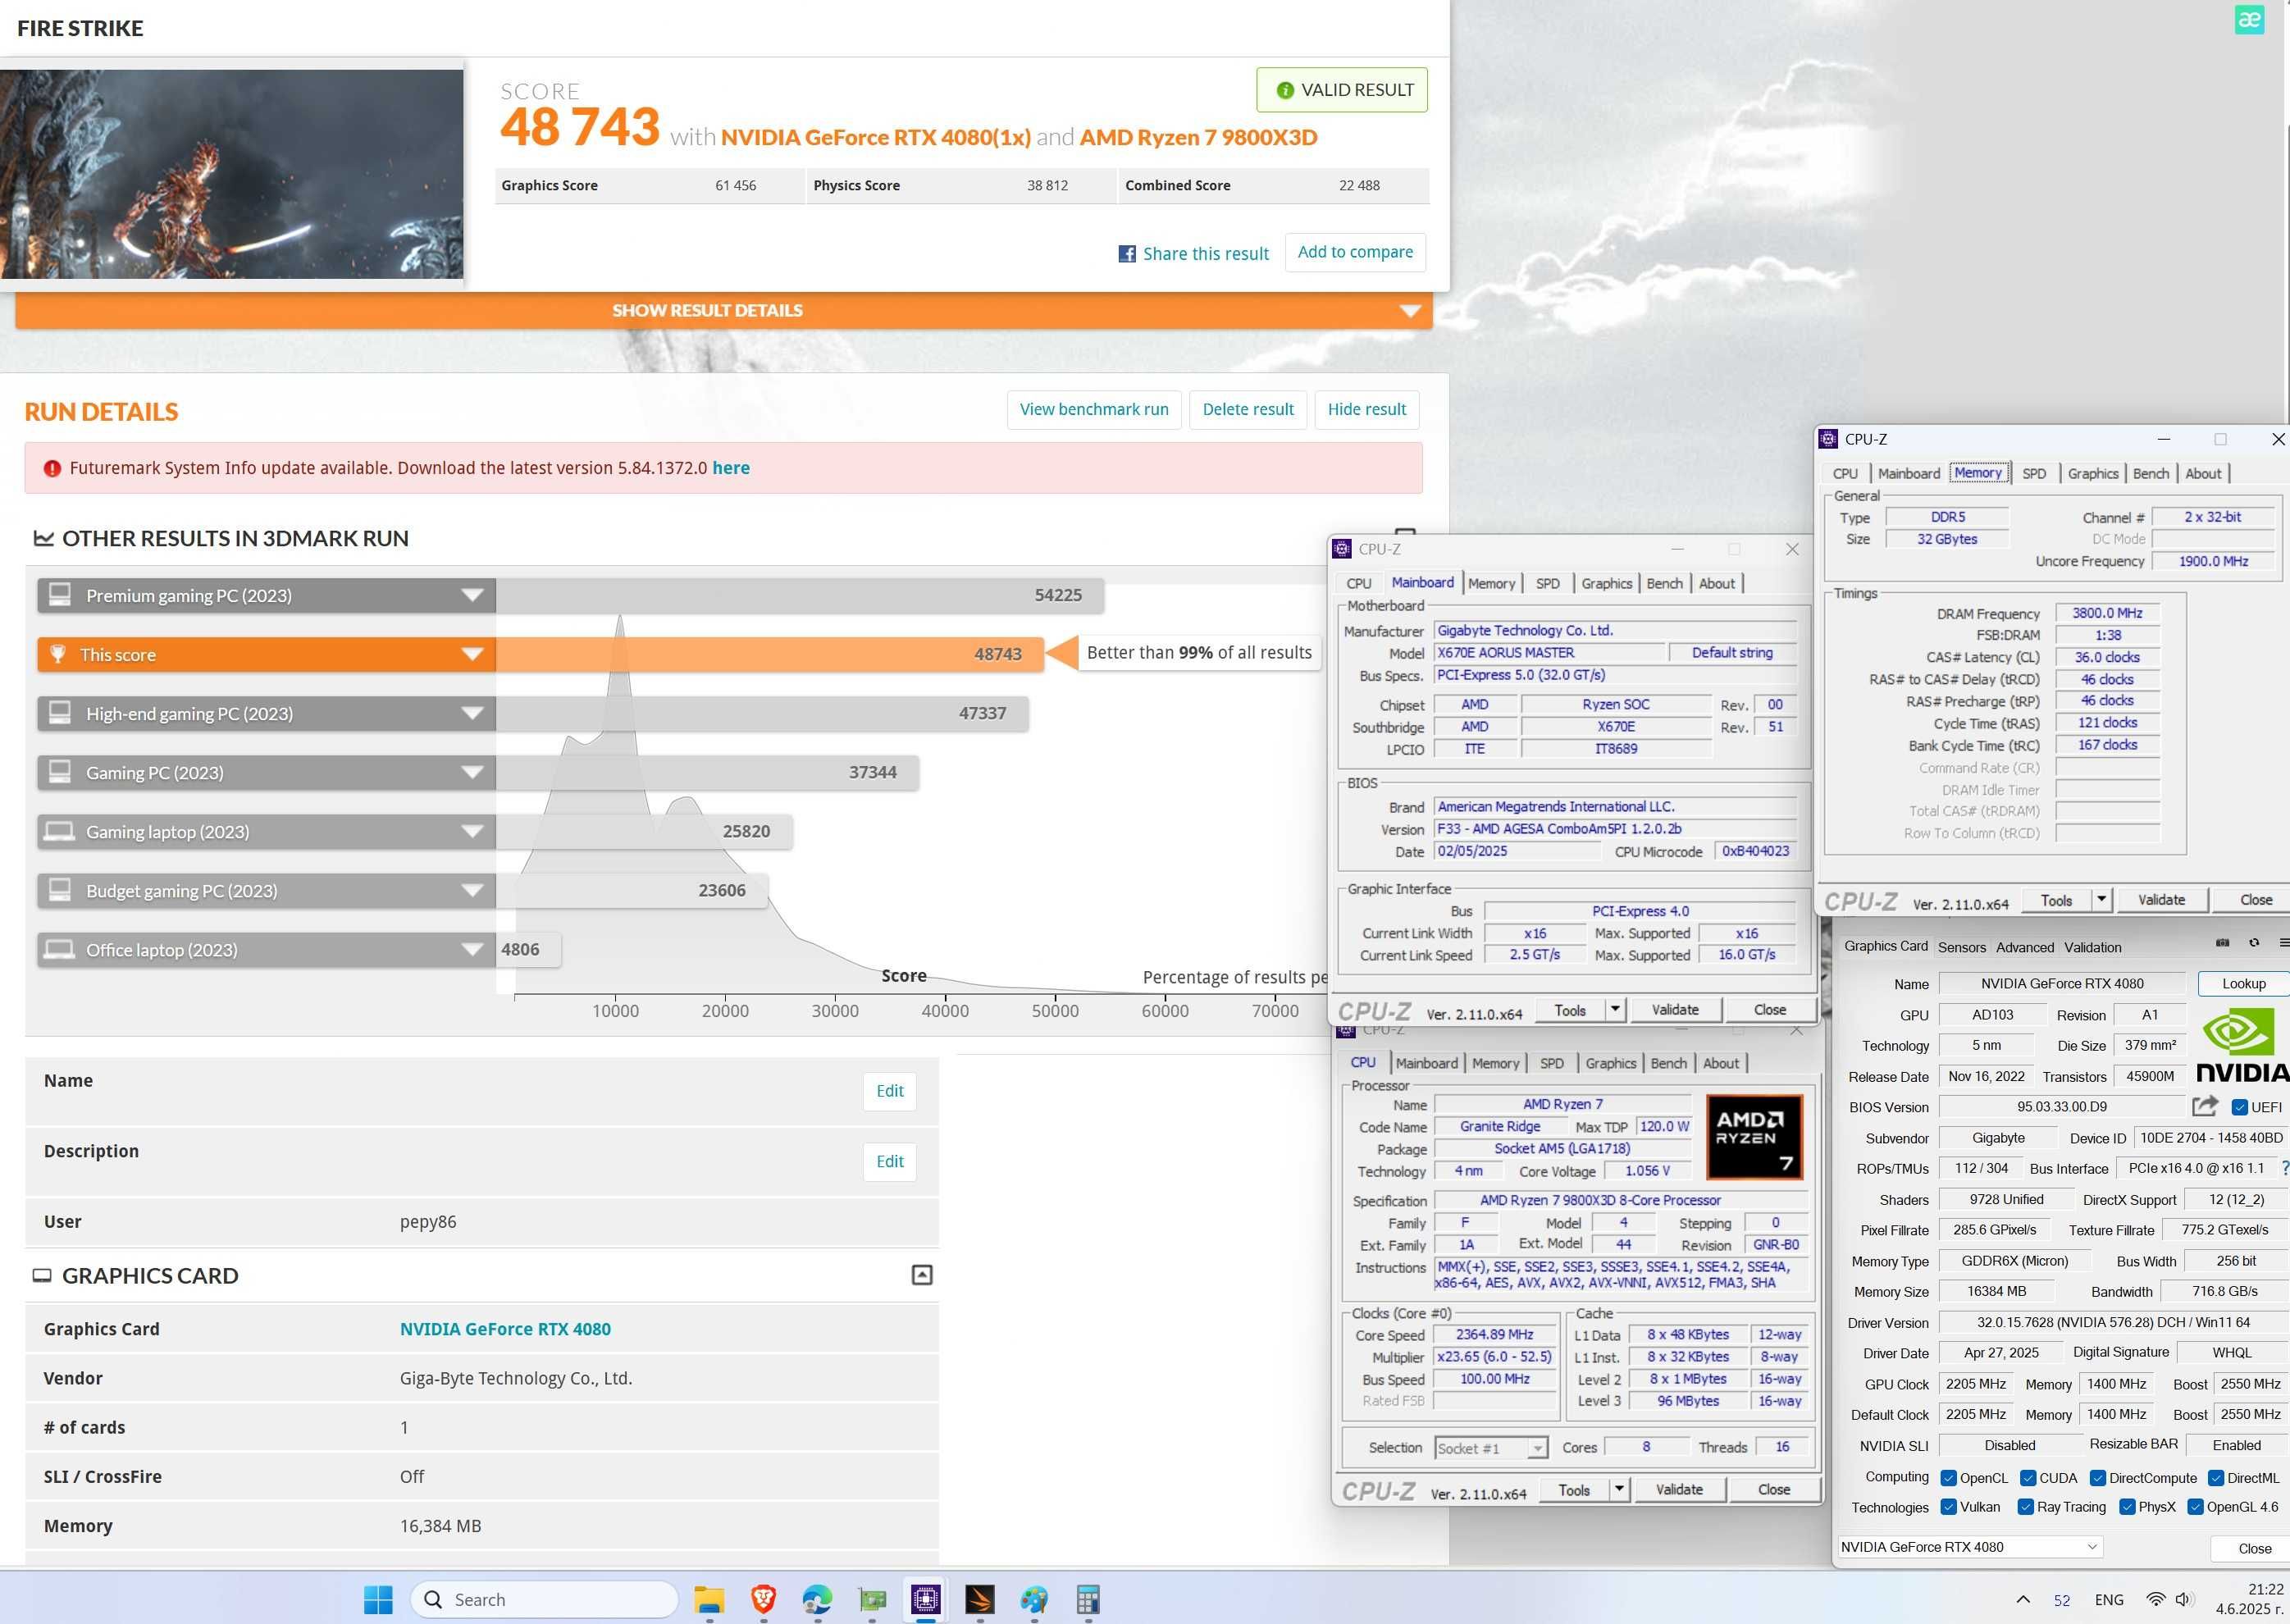Click the valid result info icon
2290x1624 pixels.
click(1285, 90)
